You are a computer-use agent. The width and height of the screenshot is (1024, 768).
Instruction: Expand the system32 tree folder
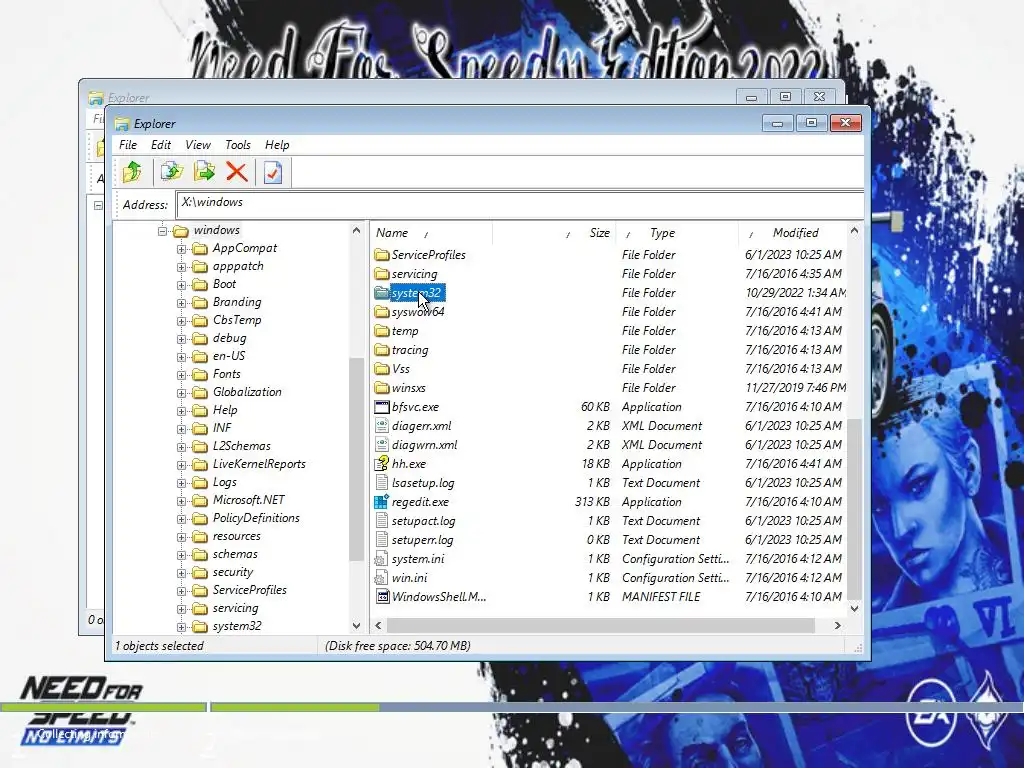pos(182,627)
